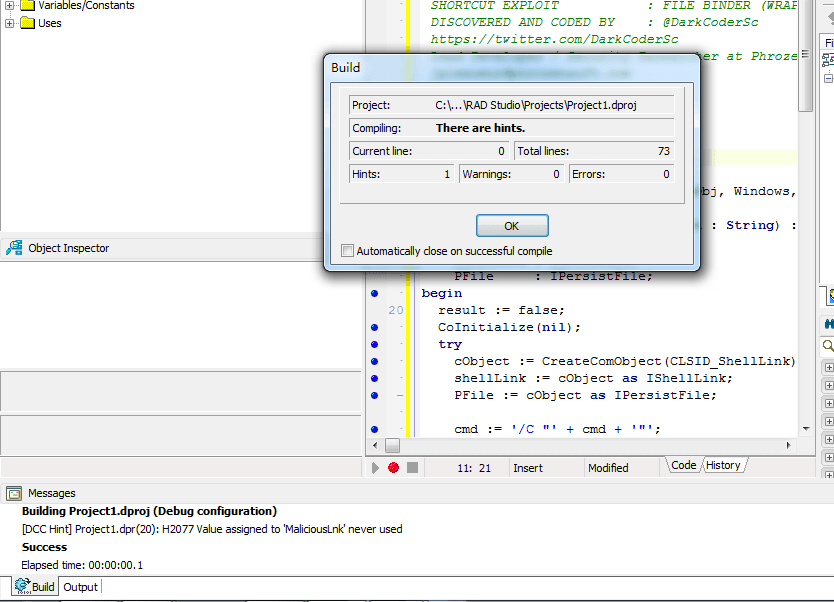Click the gray stop macro square
This screenshot has height=602, width=834.
point(412,467)
